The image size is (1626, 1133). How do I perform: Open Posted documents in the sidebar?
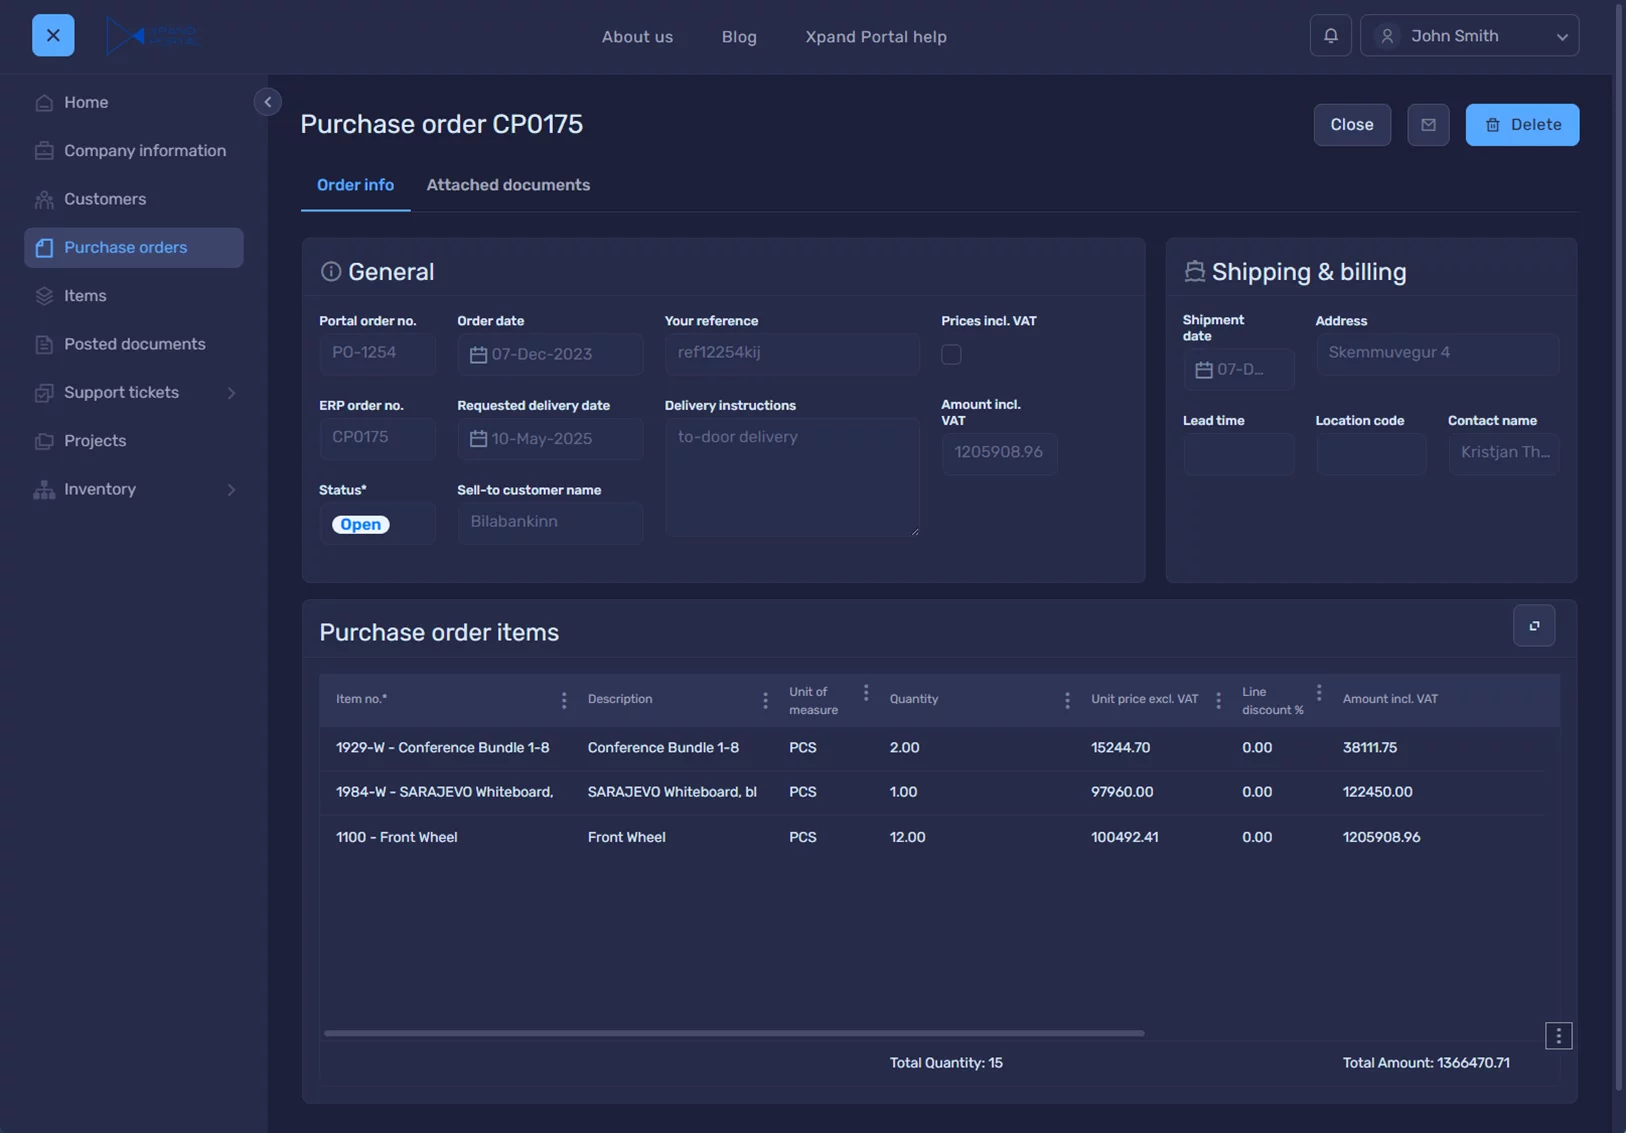click(134, 344)
